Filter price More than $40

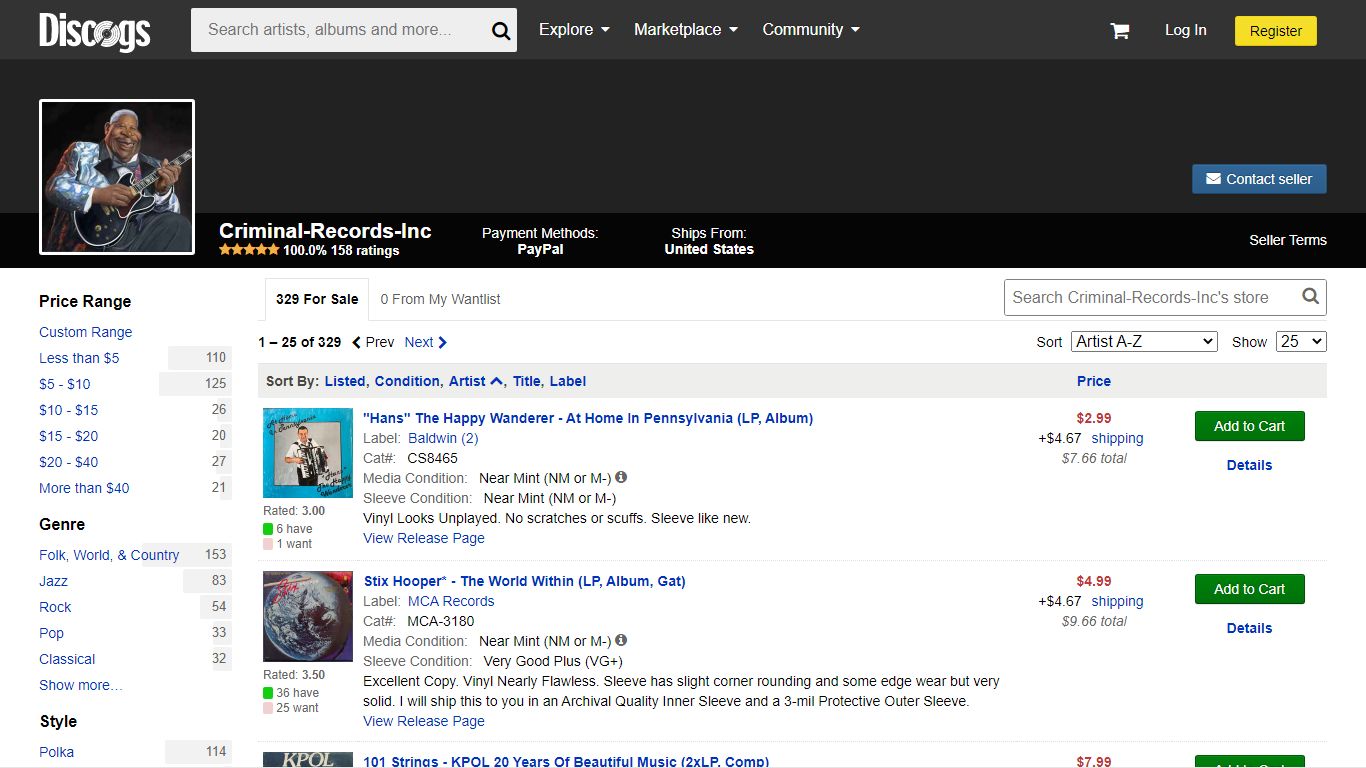coord(84,488)
